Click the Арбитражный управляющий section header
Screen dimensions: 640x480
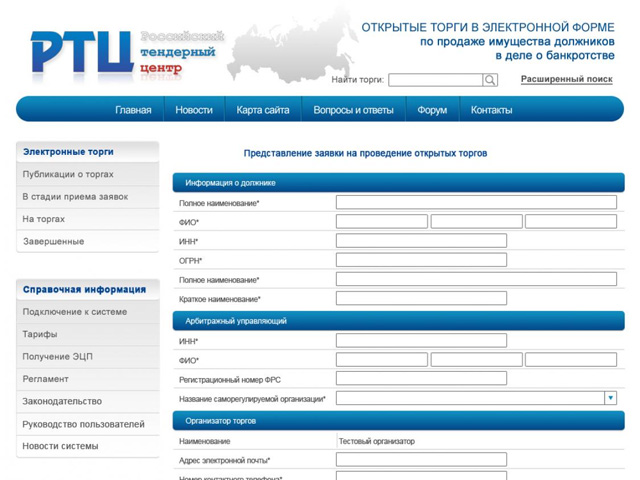coord(398,321)
